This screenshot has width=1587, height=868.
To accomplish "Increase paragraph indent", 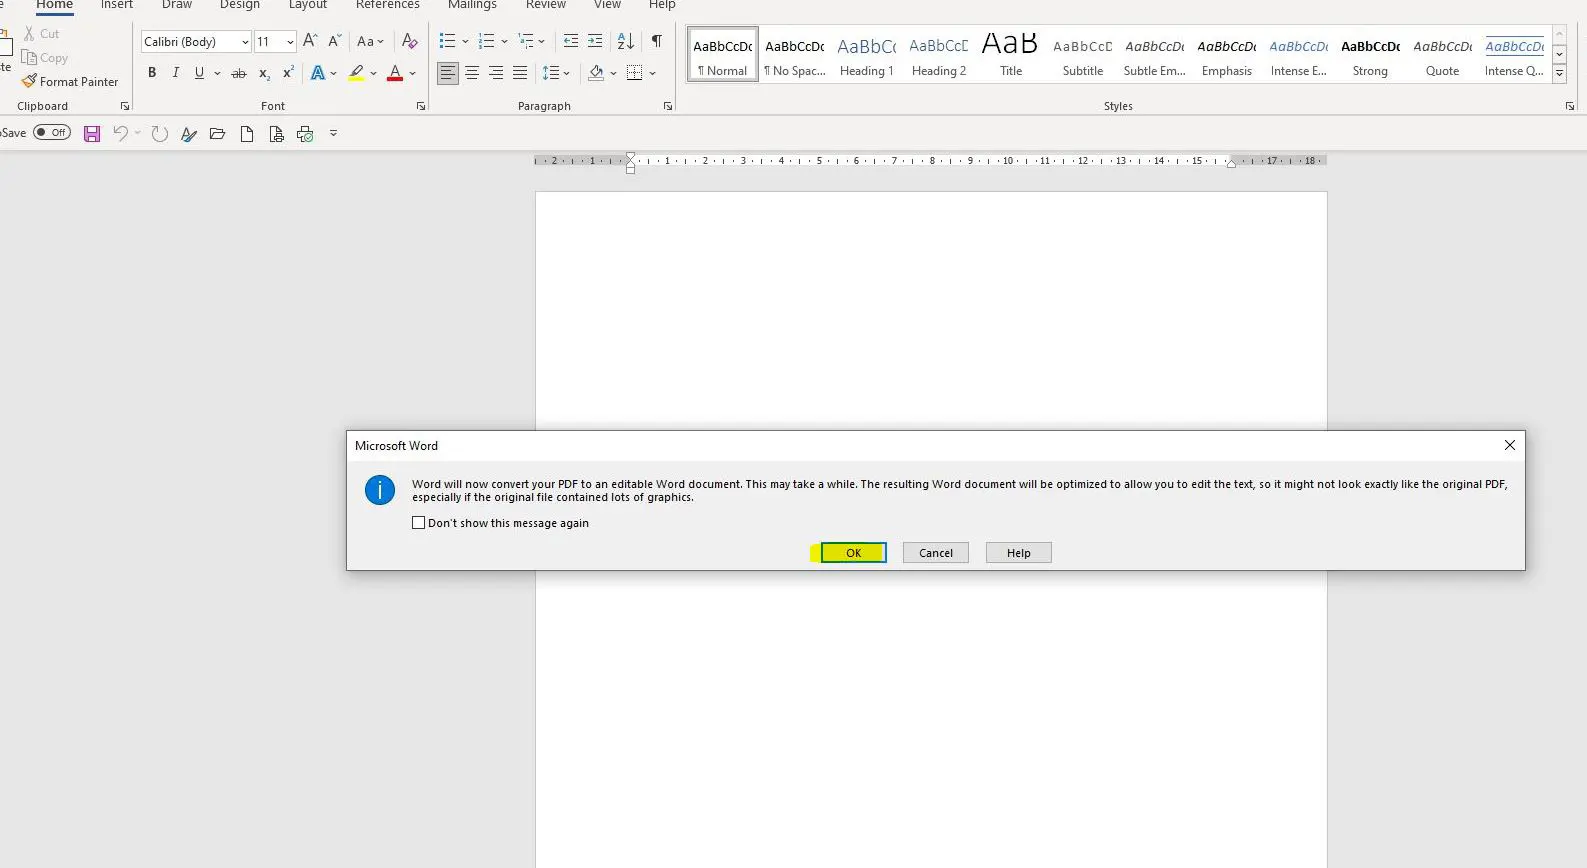I will point(595,41).
